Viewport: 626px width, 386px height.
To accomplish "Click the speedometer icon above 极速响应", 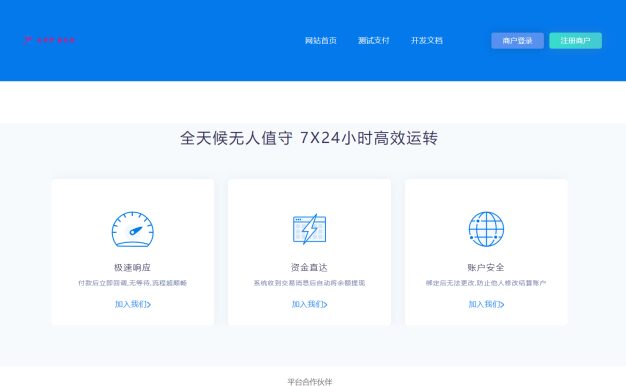I will click(x=133, y=229).
